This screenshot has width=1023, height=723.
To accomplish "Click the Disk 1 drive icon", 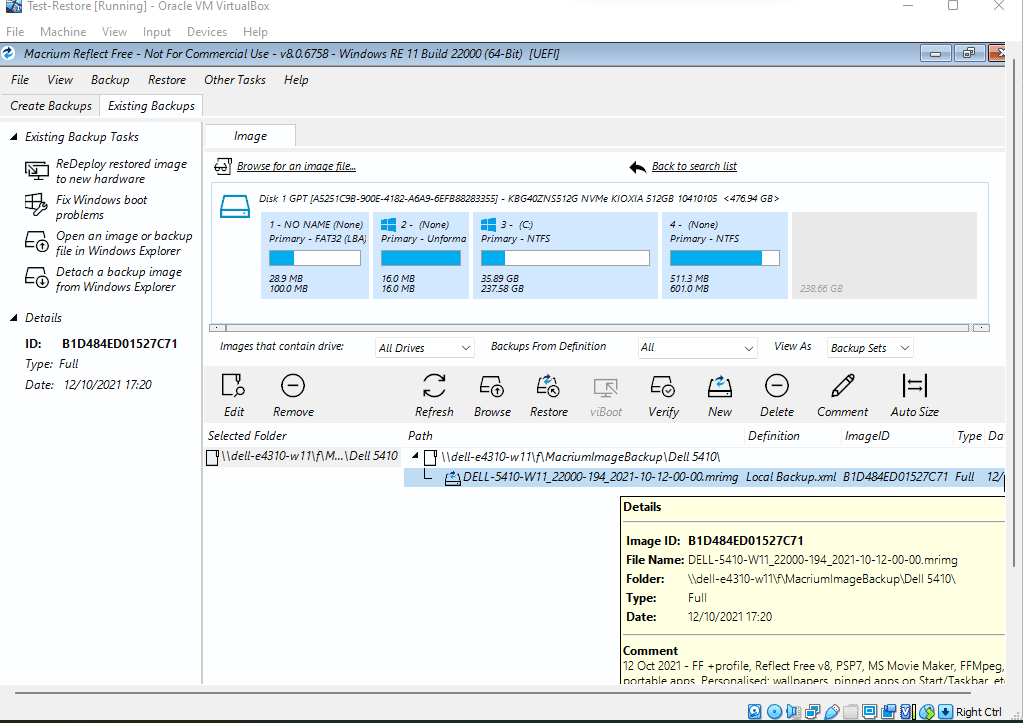I will tap(235, 206).
